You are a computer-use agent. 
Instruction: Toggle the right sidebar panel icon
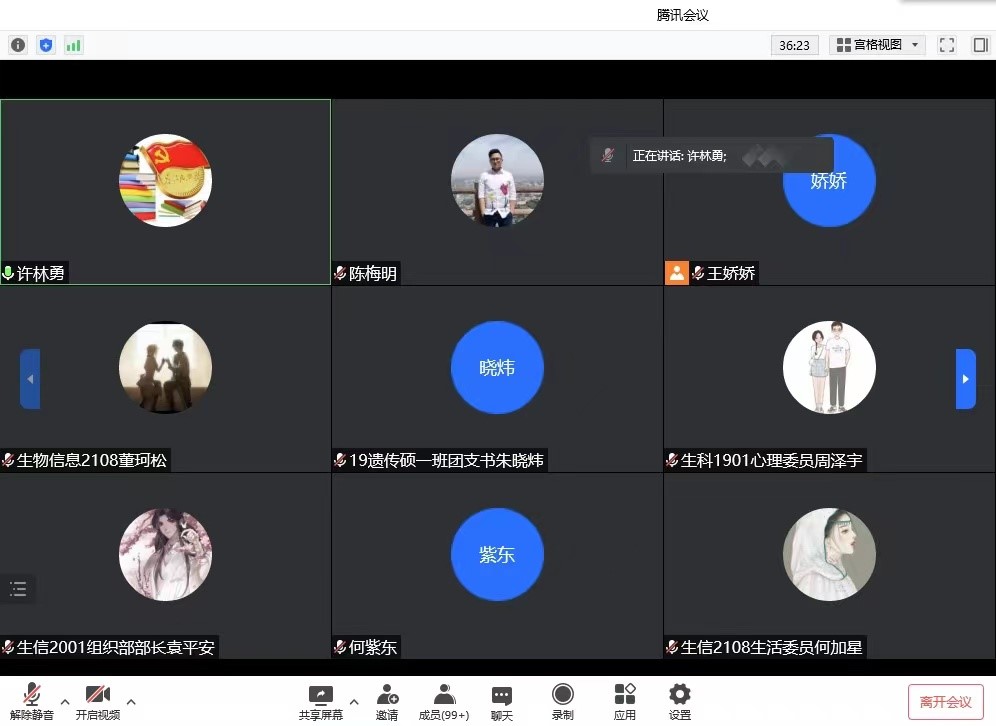[980, 45]
